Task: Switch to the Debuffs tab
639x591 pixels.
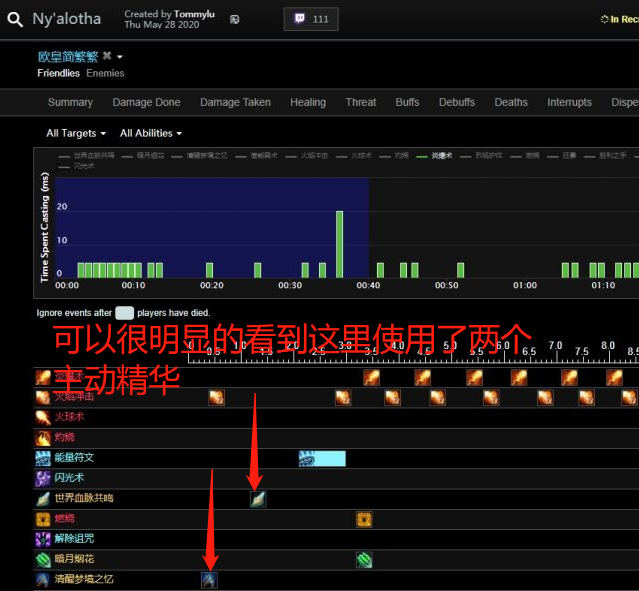Action: pyautogui.click(x=456, y=102)
